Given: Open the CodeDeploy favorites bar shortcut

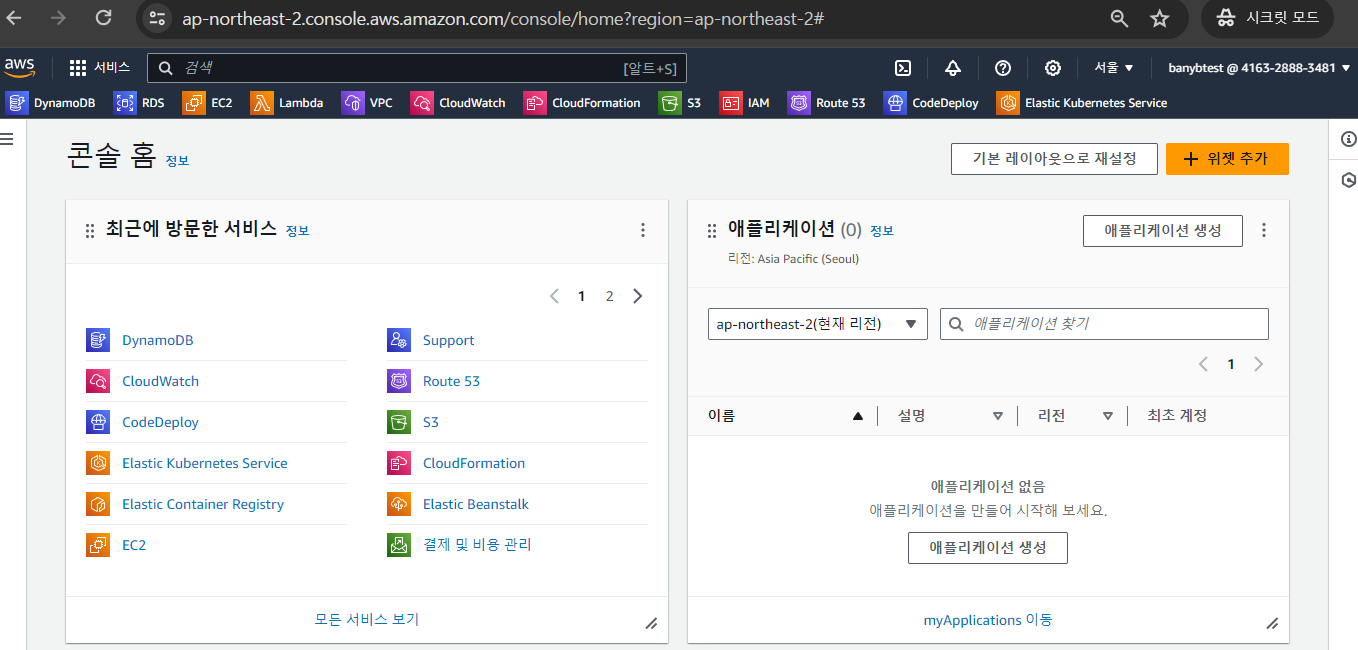Looking at the screenshot, I should tap(932, 103).
